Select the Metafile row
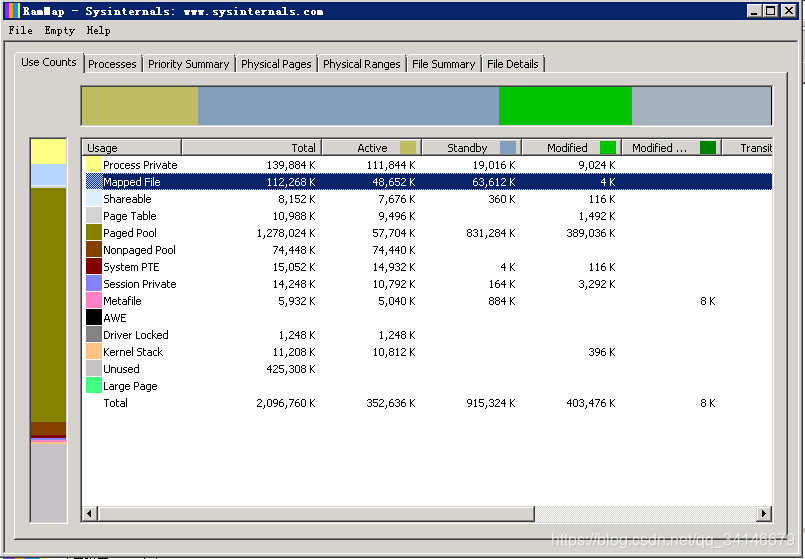This screenshot has width=805, height=559. pos(427,301)
